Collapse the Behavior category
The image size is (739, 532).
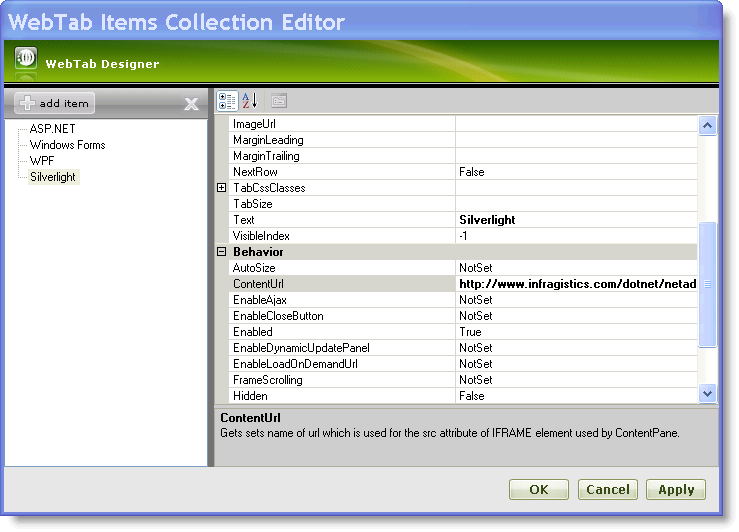[x=222, y=252]
